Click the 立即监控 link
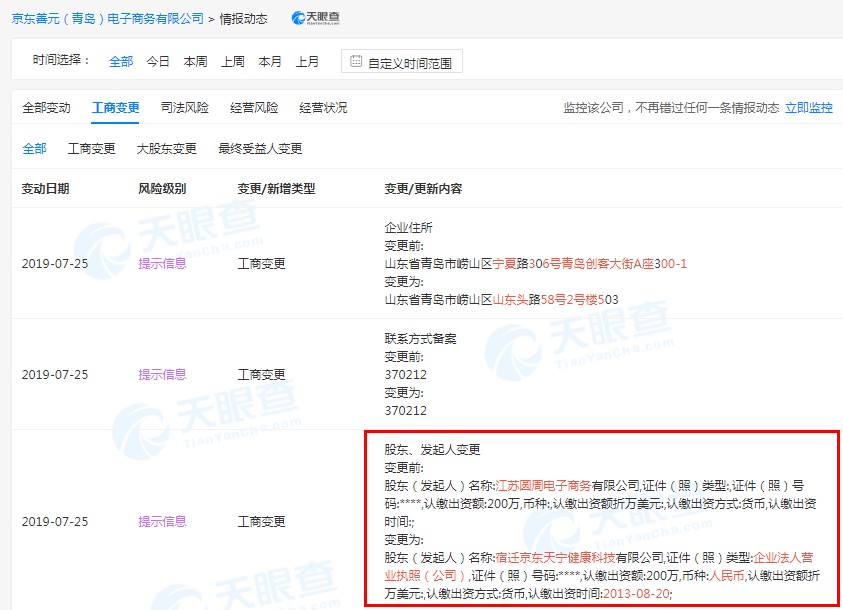The width and height of the screenshot is (843, 610). 809,107
